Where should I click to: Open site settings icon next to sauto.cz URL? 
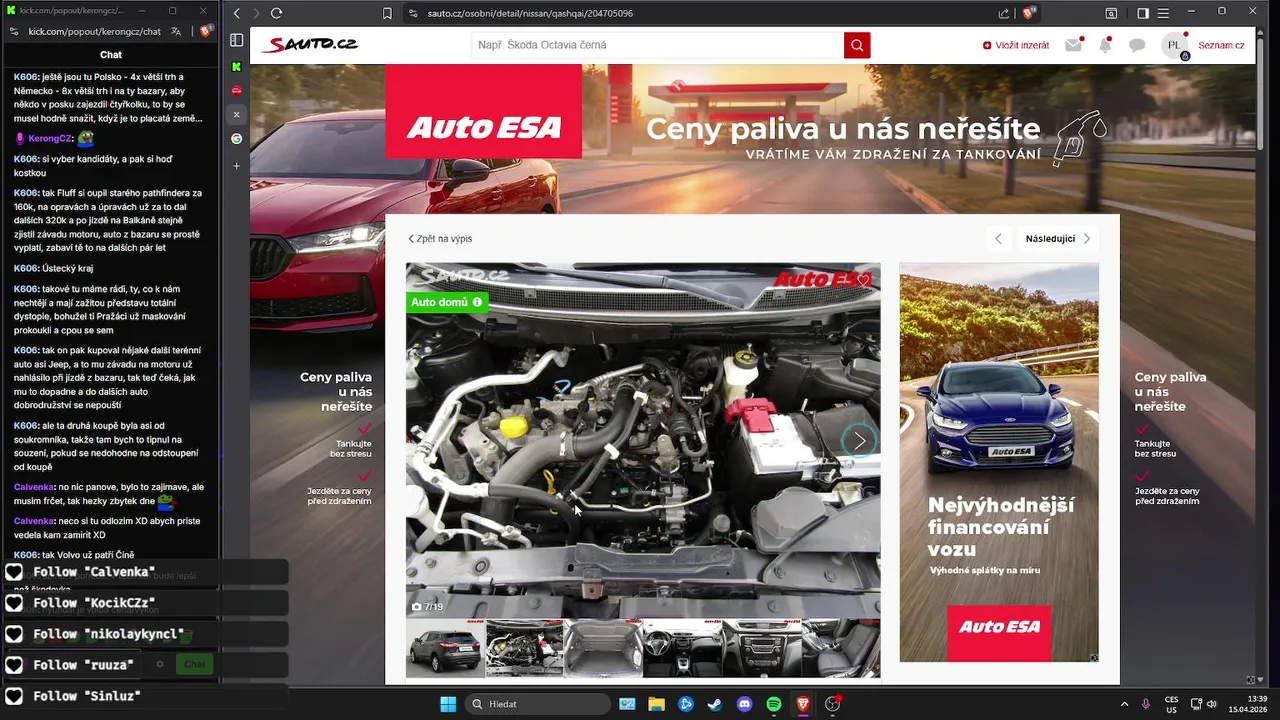coord(413,13)
